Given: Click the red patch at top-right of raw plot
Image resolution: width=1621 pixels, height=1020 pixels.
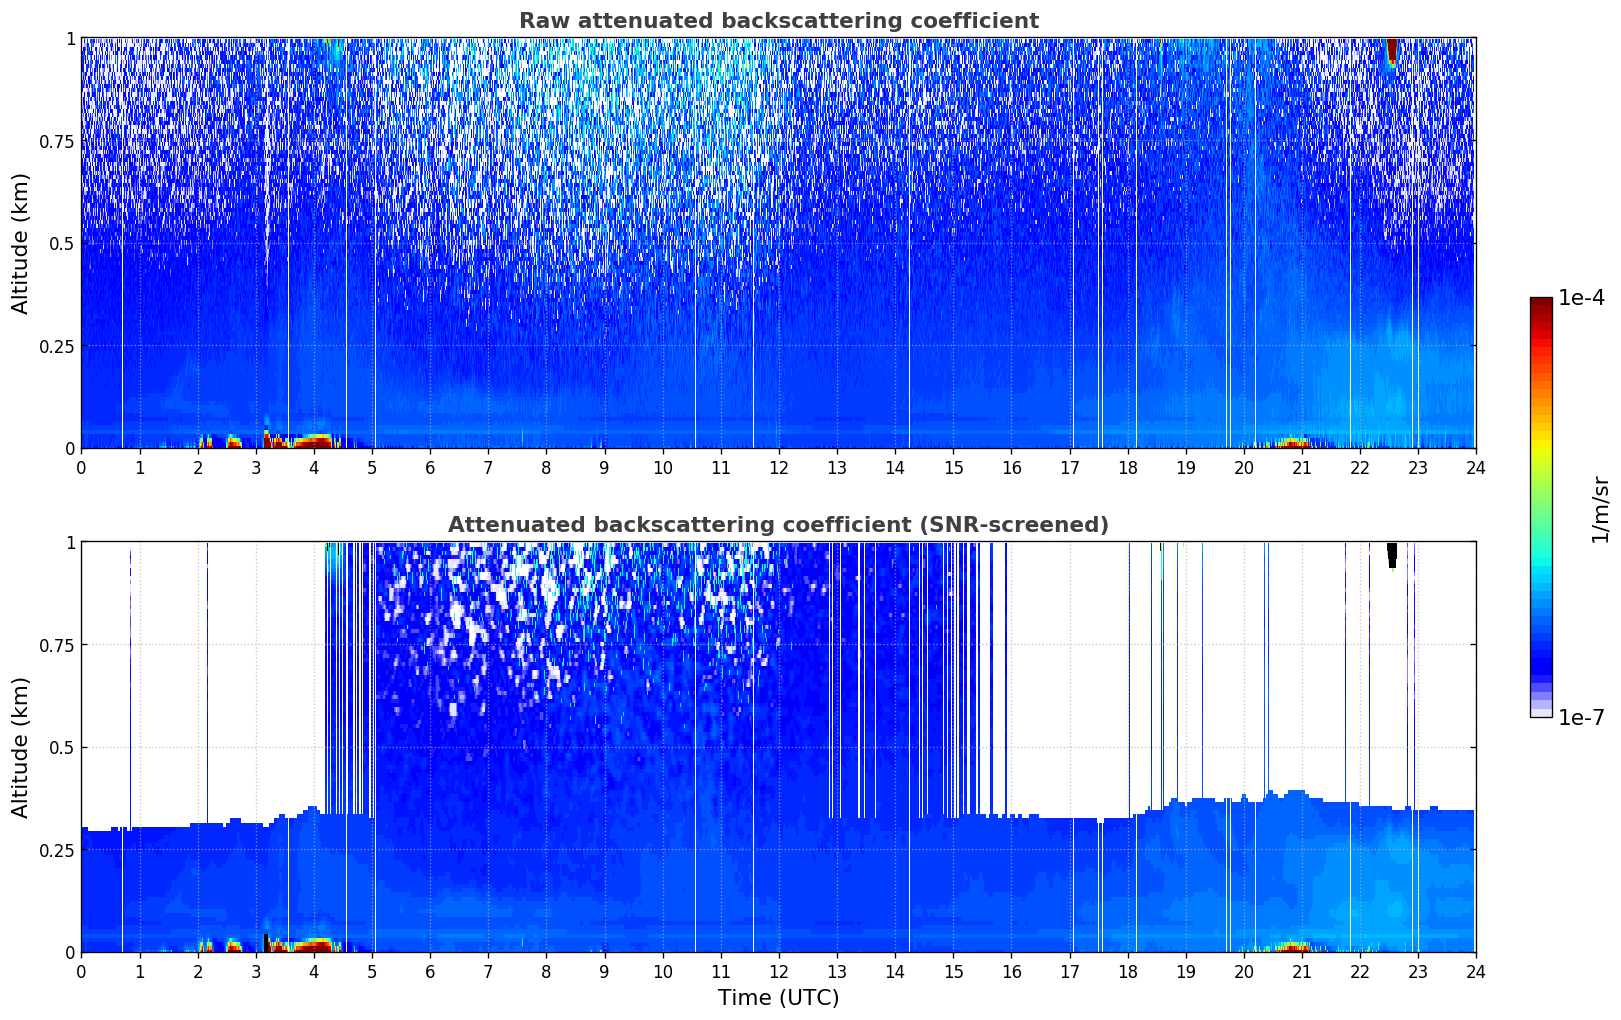Looking at the screenshot, I should tap(1392, 50).
